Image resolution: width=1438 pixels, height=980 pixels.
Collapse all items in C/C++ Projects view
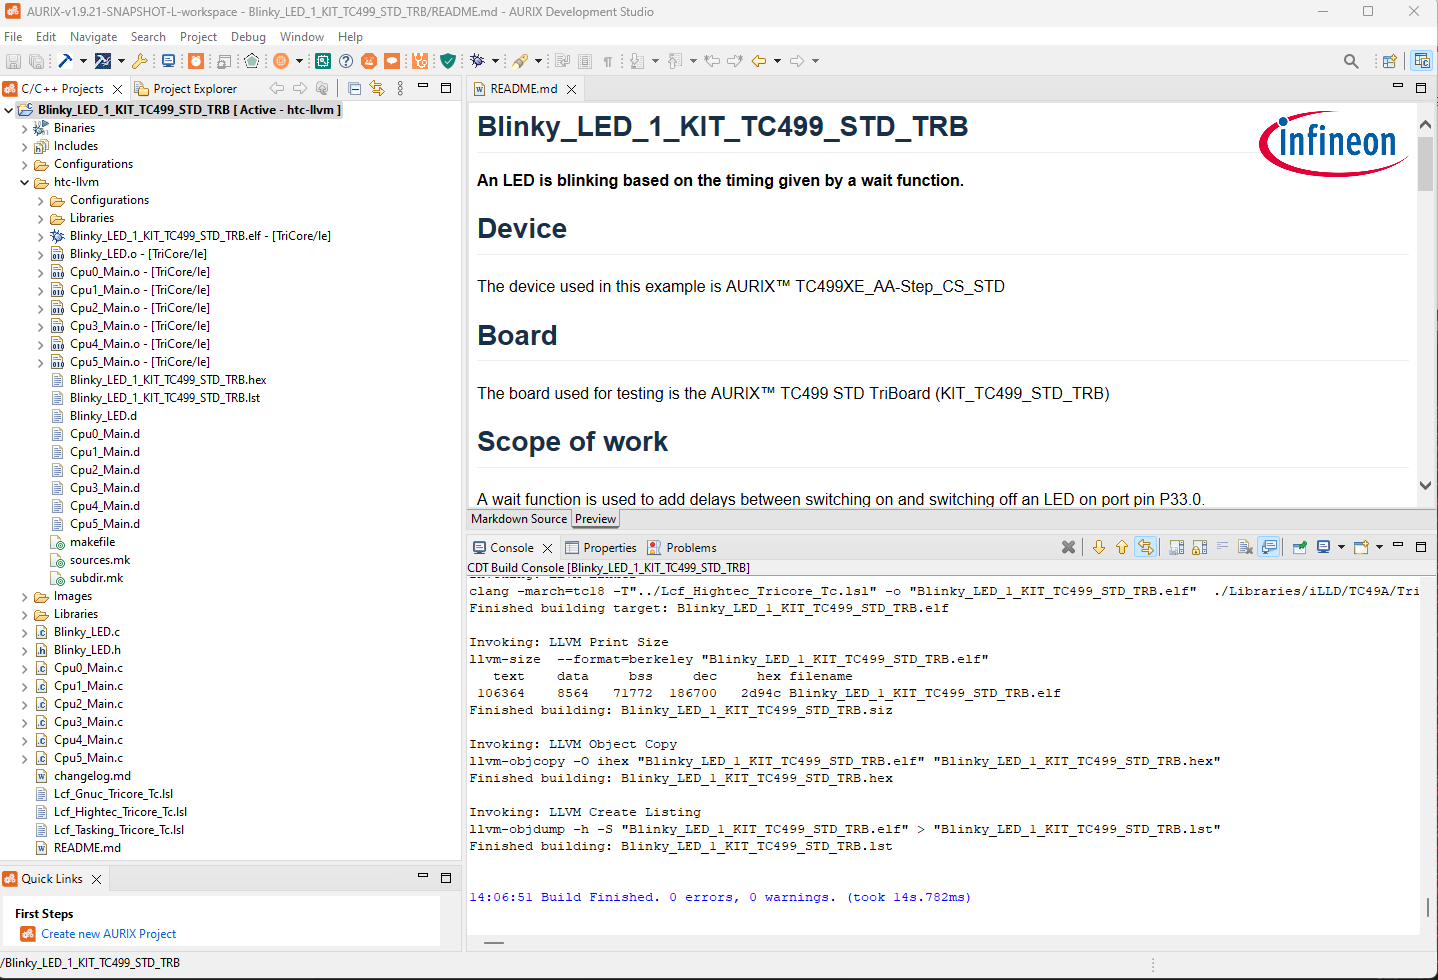click(x=354, y=88)
